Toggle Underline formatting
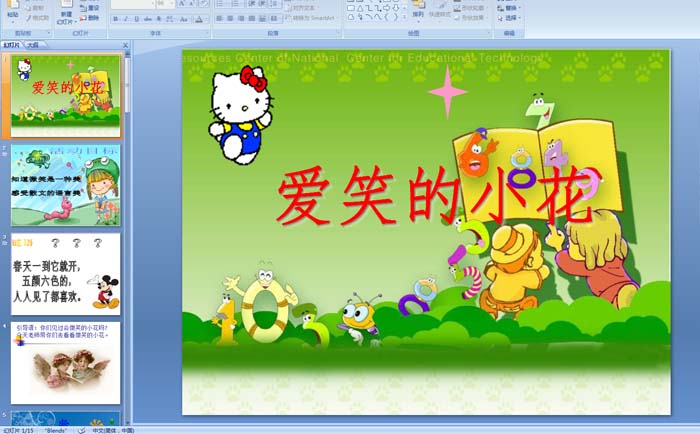Image resolution: width=700 pixels, height=434 pixels. pyautogui.click(x=138, y=18)
